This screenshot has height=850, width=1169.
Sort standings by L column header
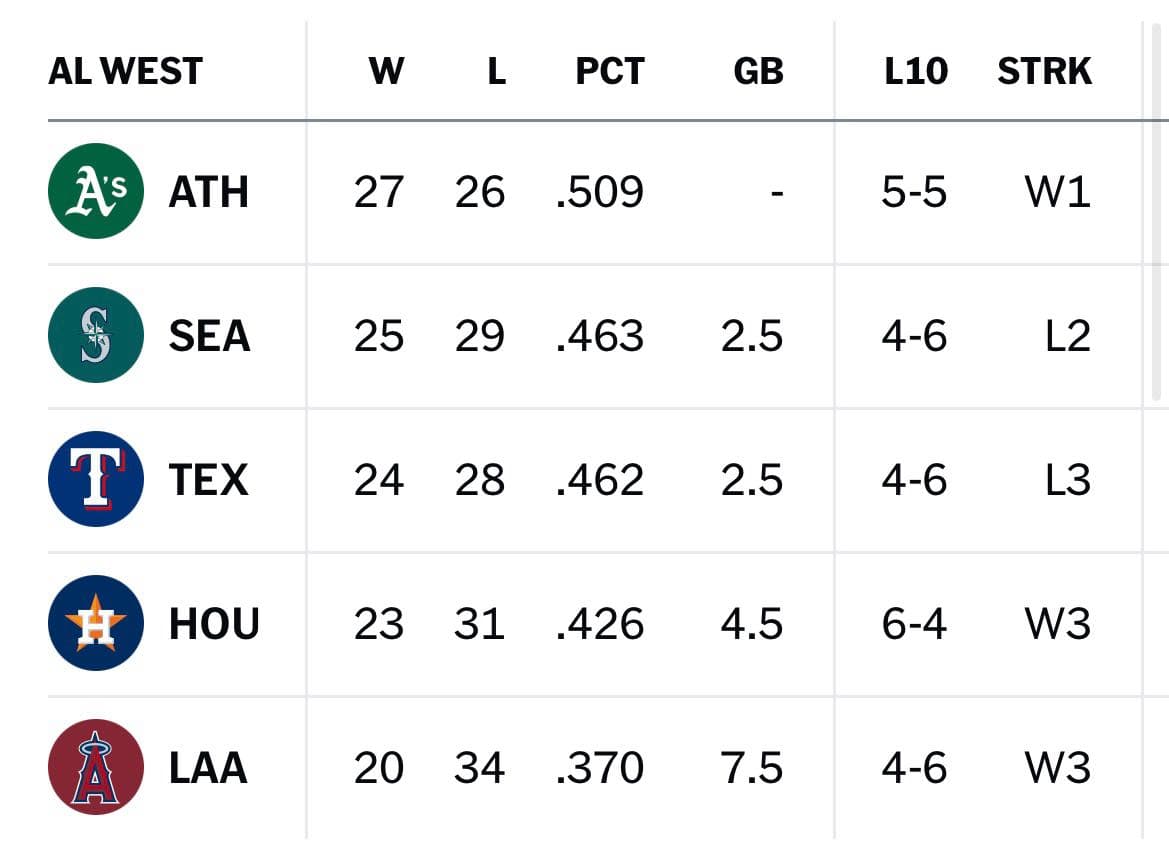pos(497,72)
